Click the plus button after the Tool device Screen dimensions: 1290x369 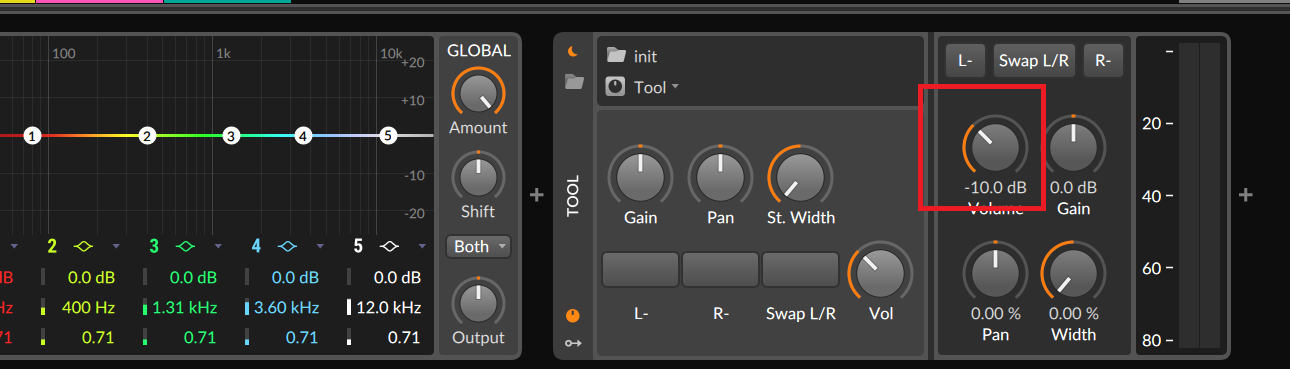click(x=1246, y=195)
